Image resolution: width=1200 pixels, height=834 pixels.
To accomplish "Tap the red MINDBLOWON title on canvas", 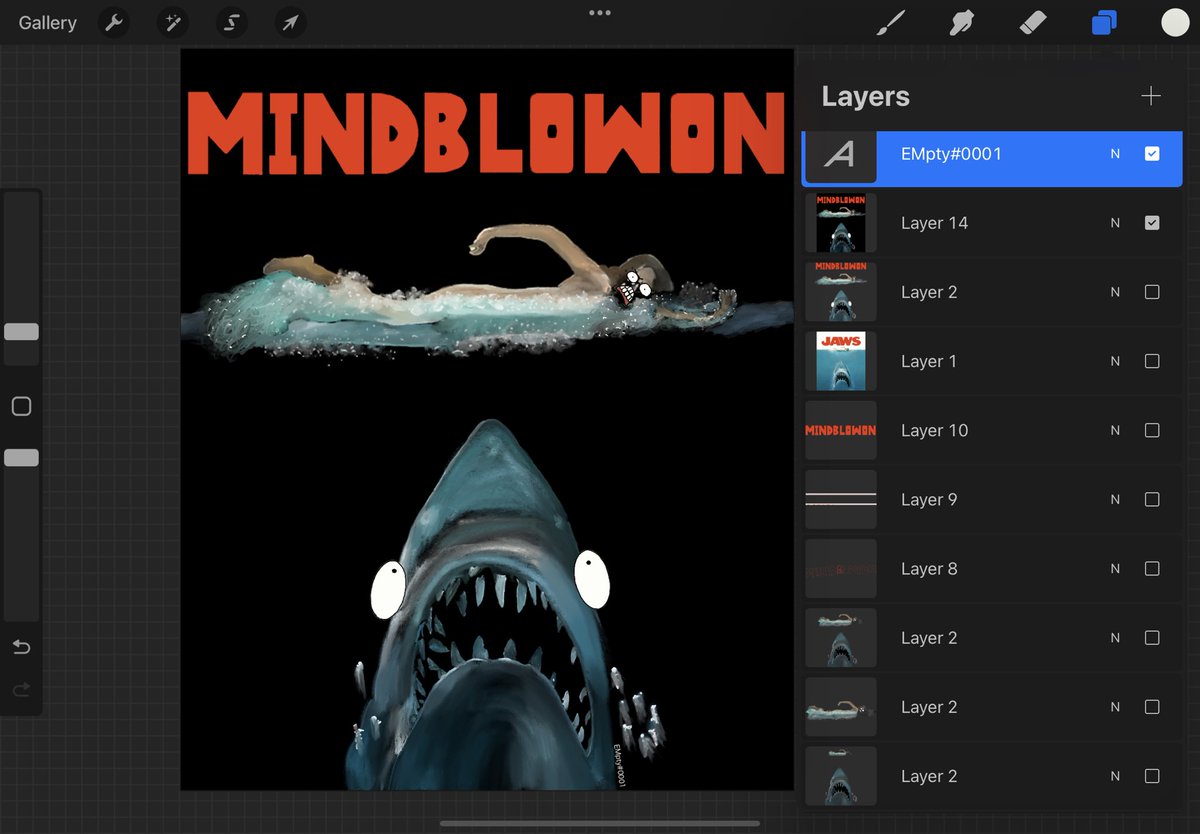I will (x=486, y=132).
